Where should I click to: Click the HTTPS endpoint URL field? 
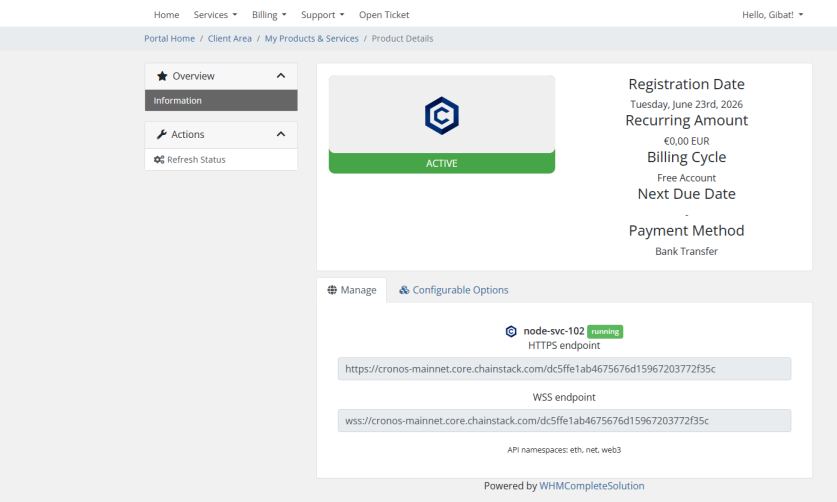coord(564,369)
